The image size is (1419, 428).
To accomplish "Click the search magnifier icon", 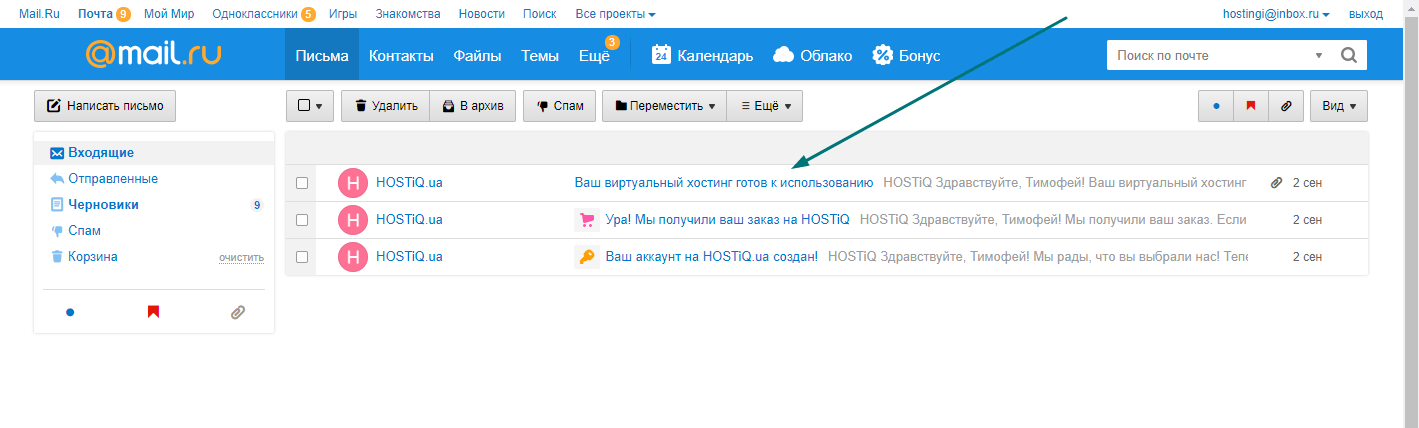I will click(1348, 56).
